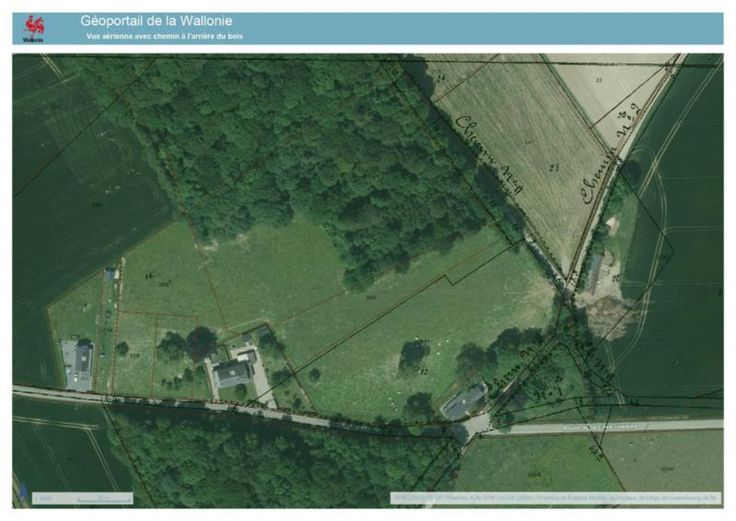This screenshot has width=736, height=521.
Task: Select parcel 22 at top right
Action: pos(599,78)
